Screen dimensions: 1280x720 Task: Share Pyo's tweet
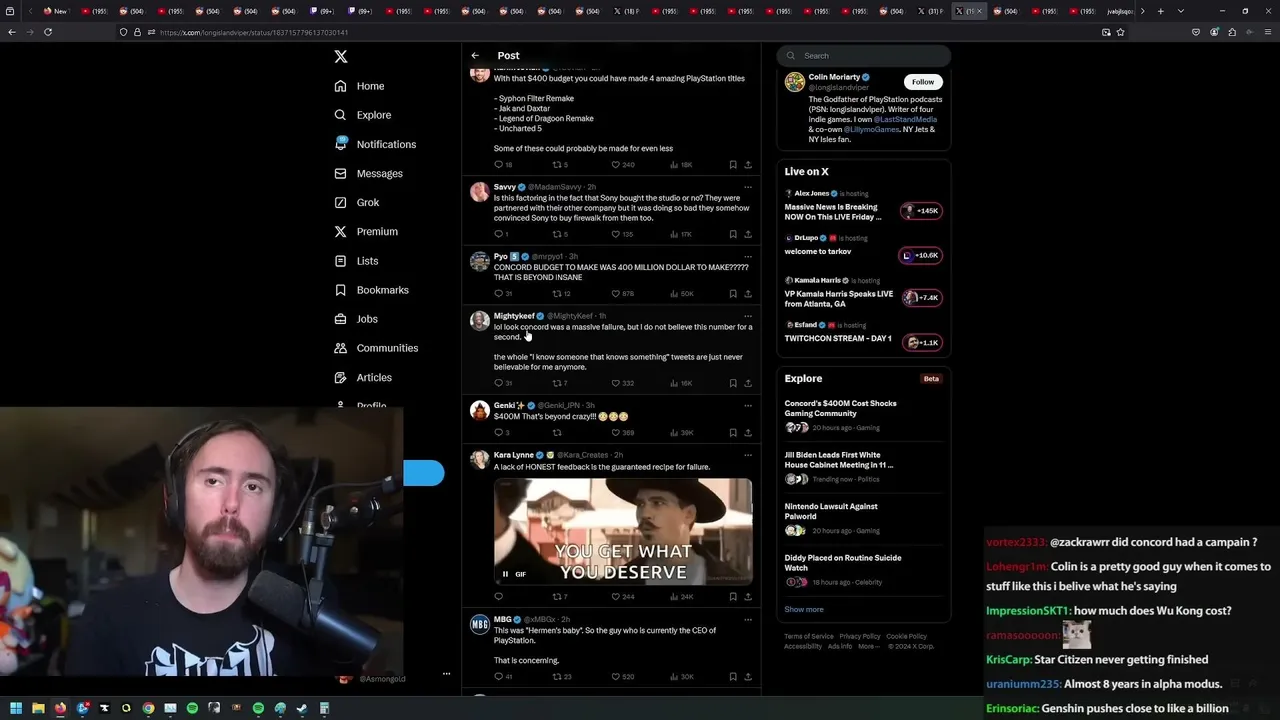click(x=748, y=294)
